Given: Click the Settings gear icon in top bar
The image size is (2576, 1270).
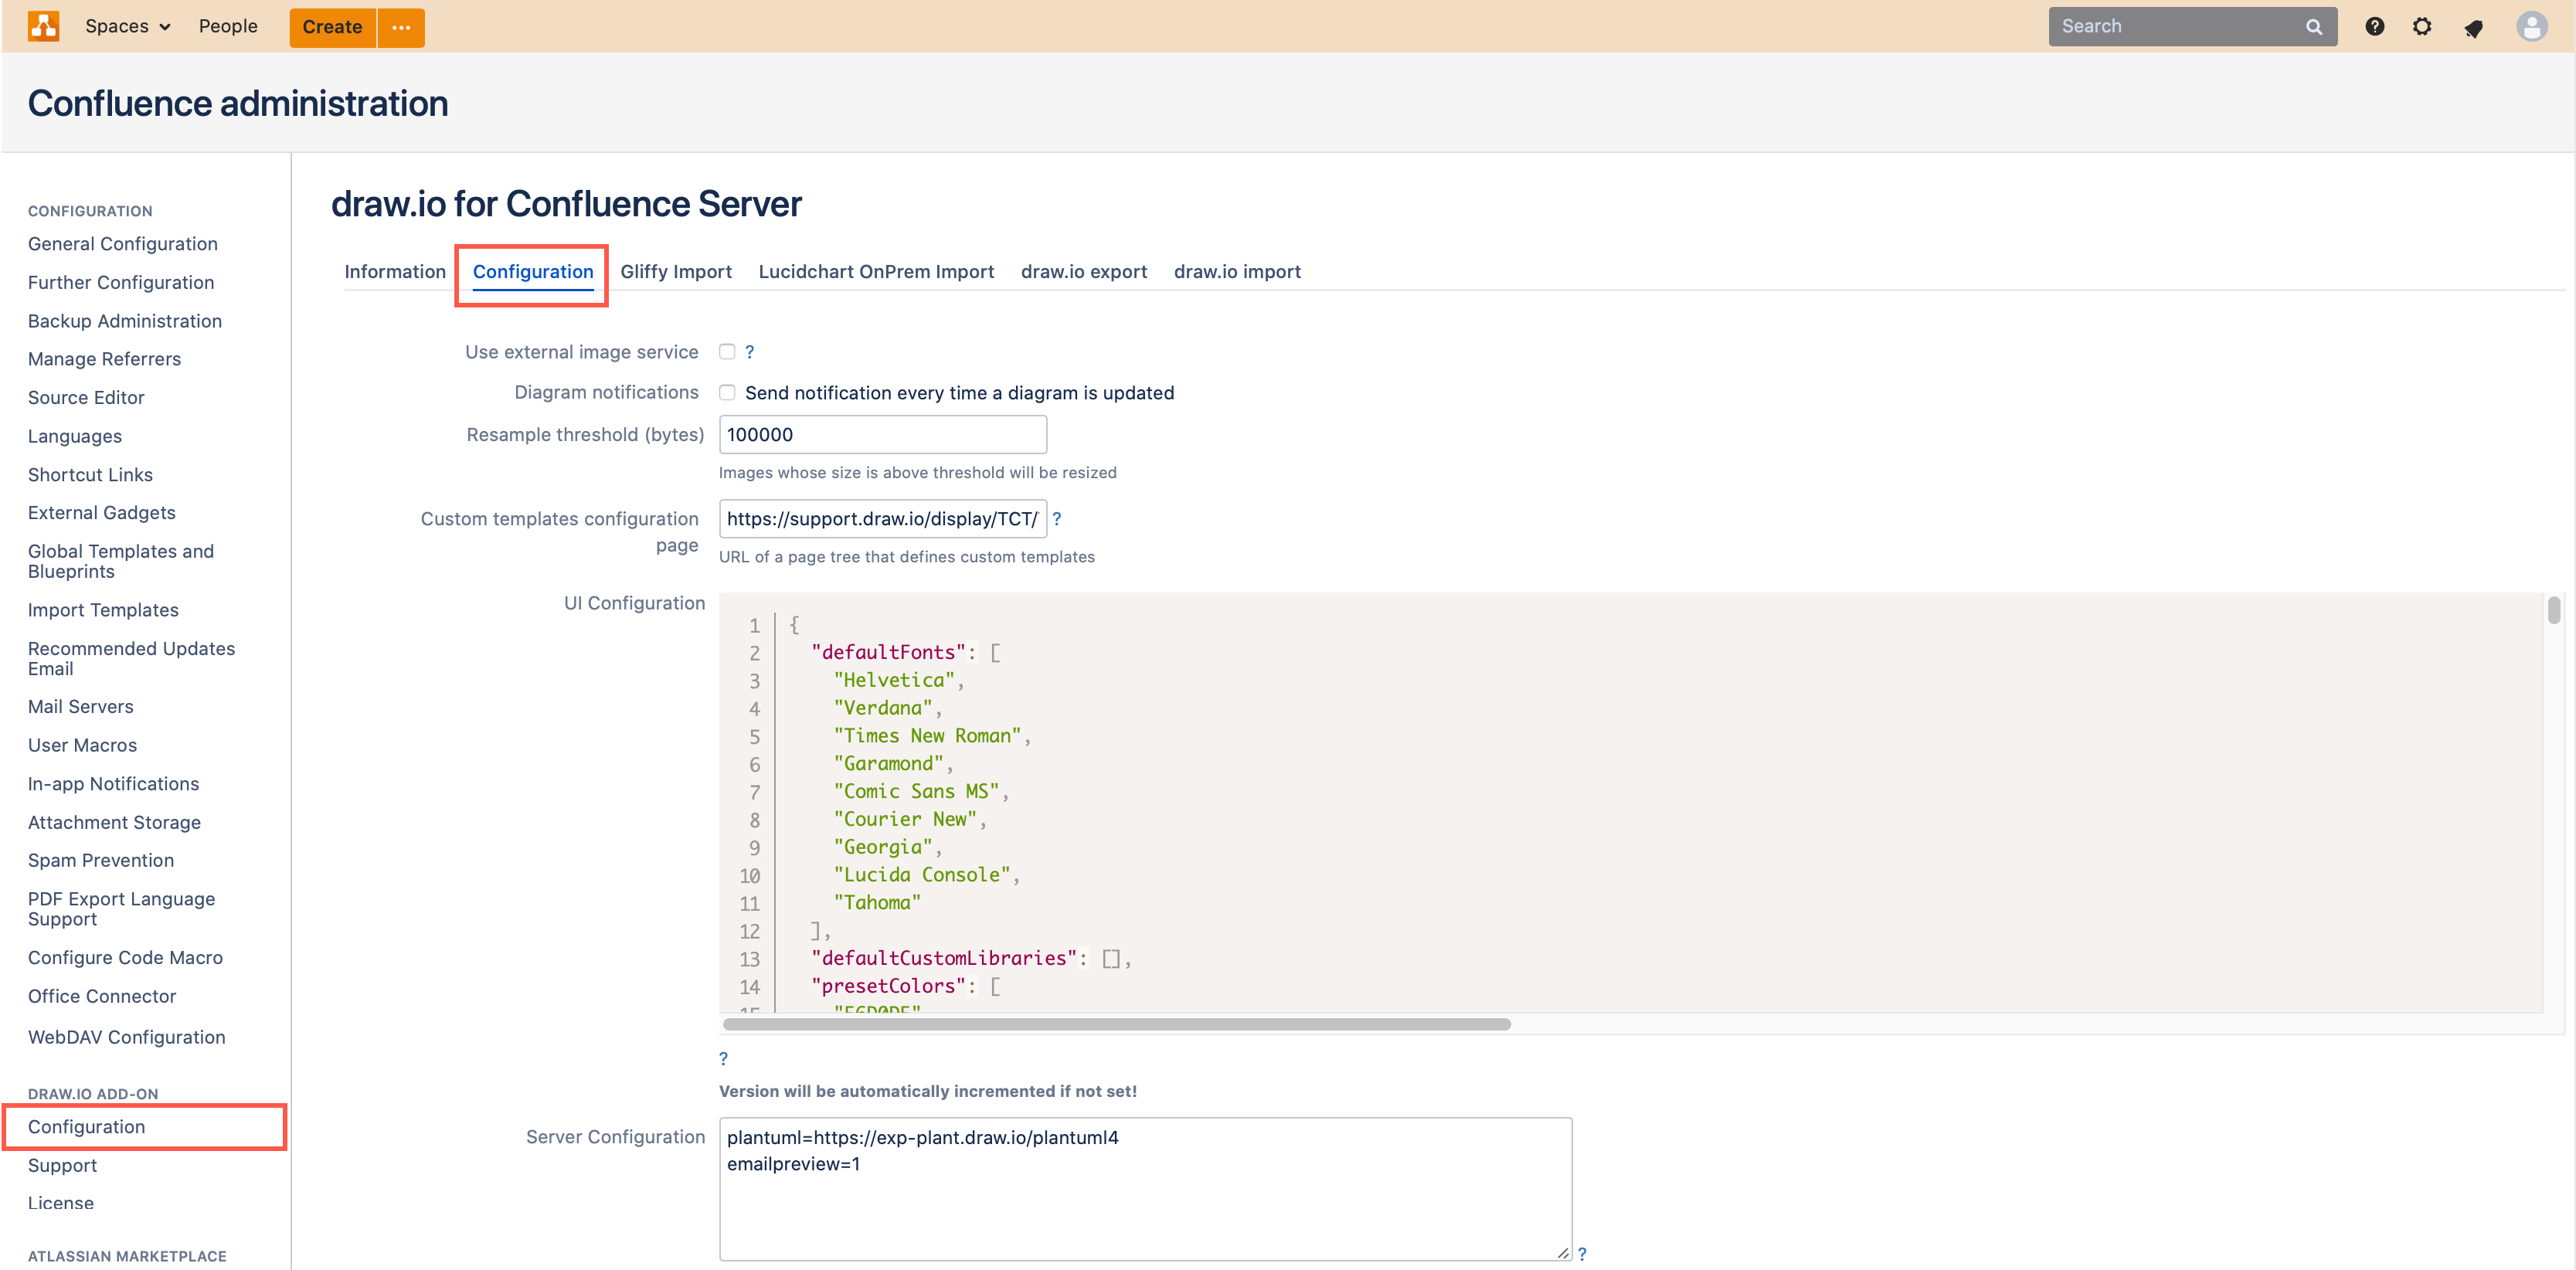Looking at the screenshot, I should [2421, 25].
